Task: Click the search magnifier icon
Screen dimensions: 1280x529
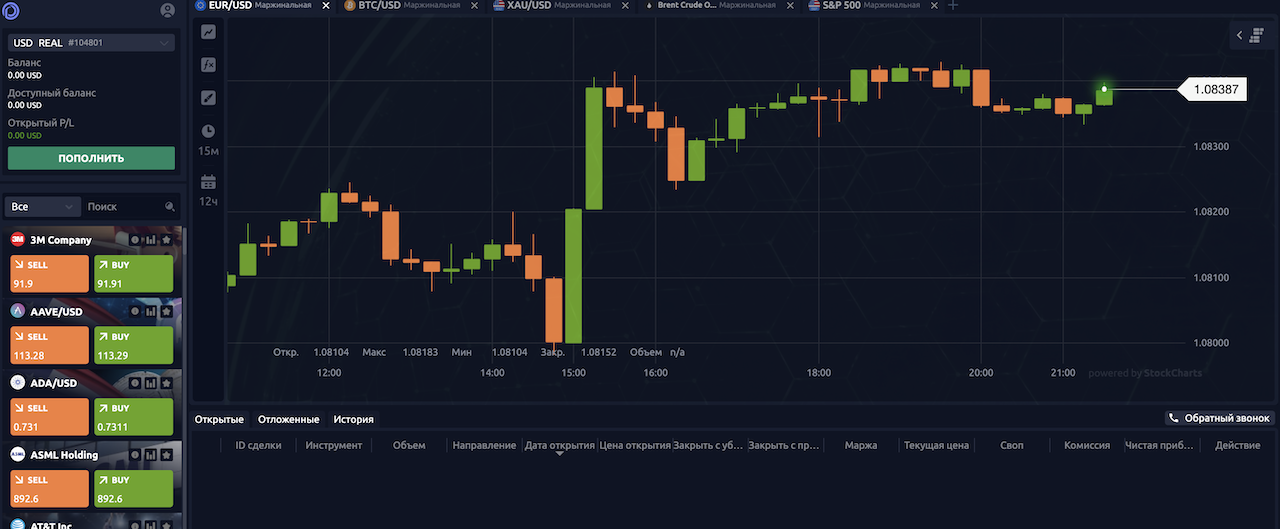Action: click(x=170, y=206)
